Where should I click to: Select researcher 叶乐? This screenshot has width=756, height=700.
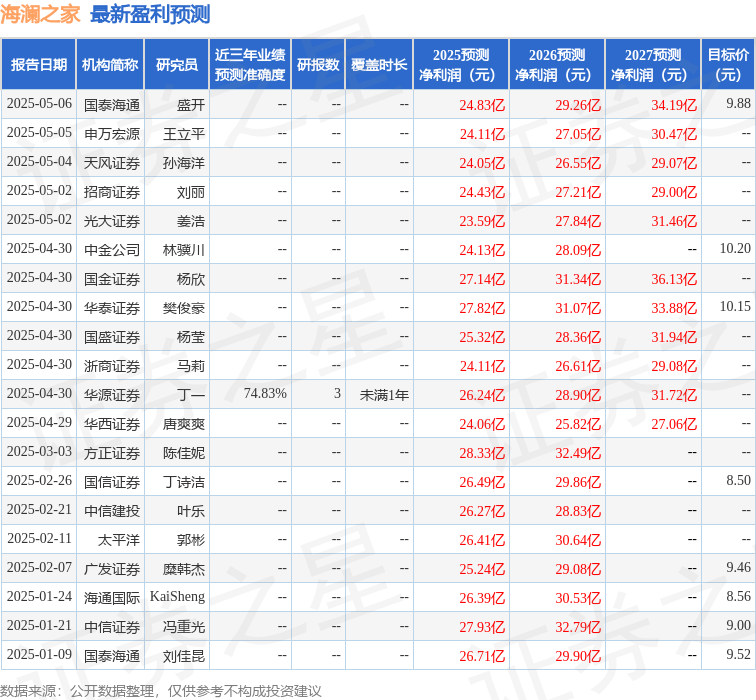pos(191,511)
